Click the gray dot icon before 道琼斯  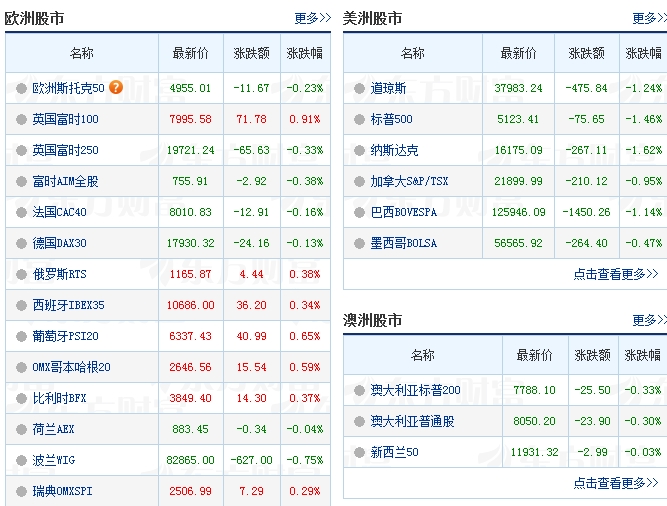tap(359, 88)
